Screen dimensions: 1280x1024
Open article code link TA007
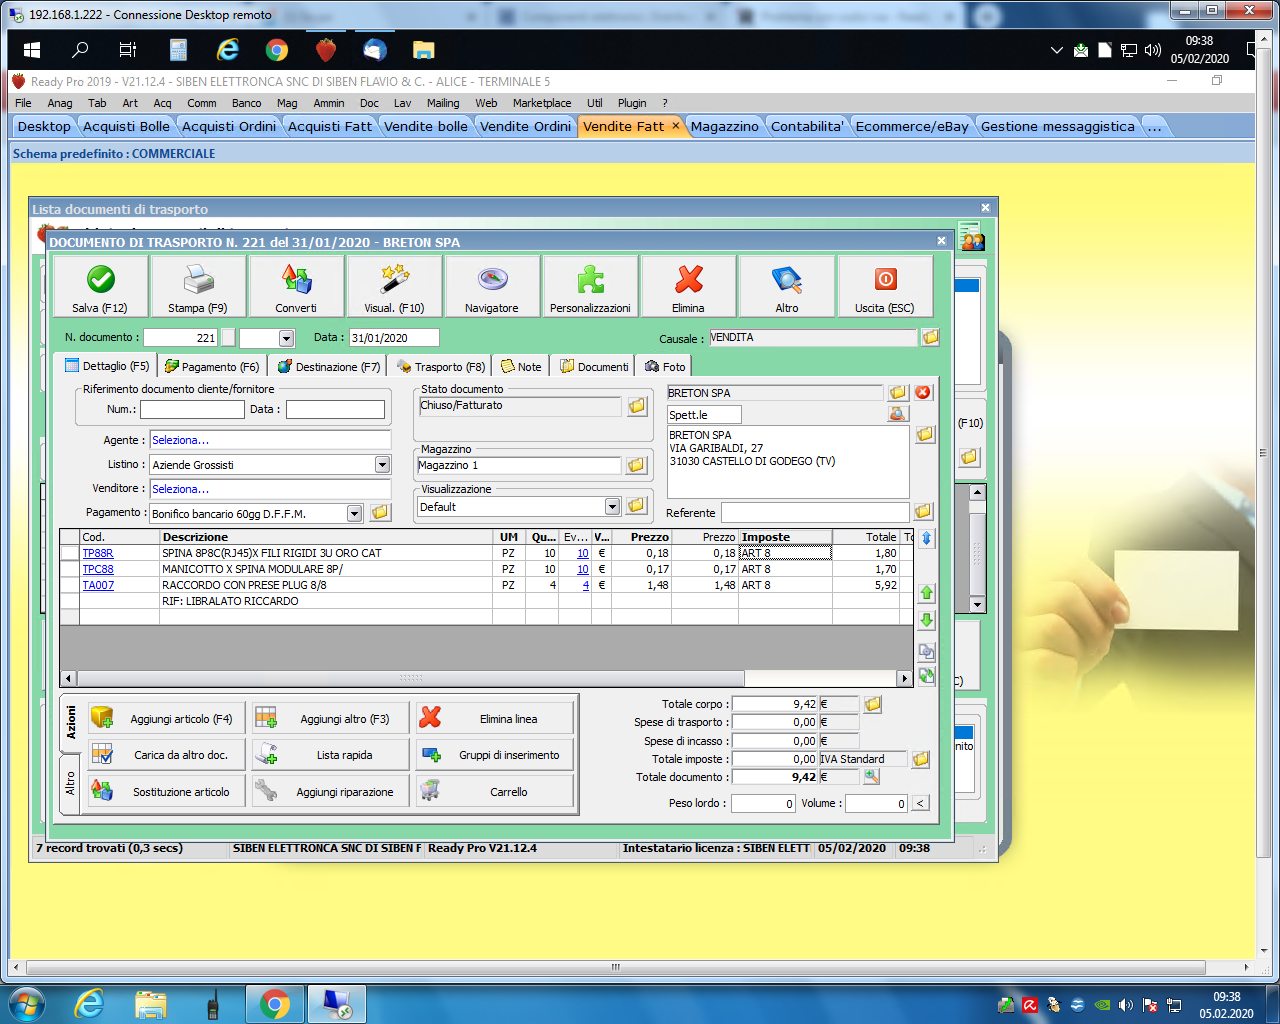coord(98,585)
